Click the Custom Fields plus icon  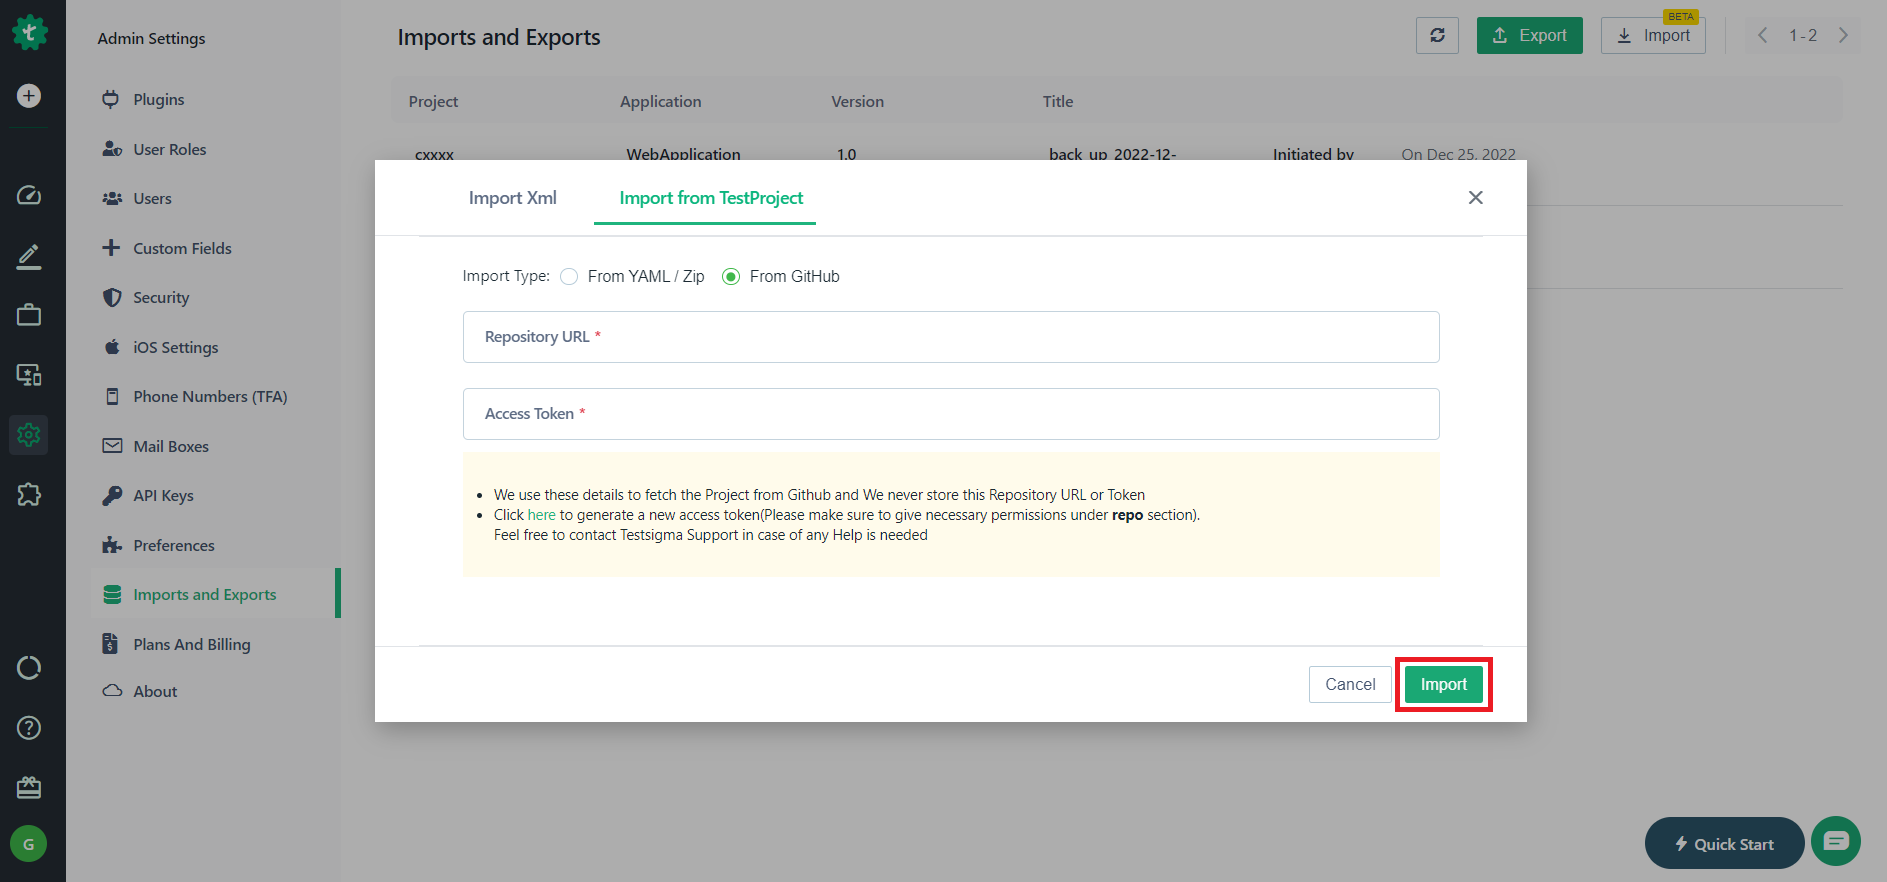coord(111,248)
